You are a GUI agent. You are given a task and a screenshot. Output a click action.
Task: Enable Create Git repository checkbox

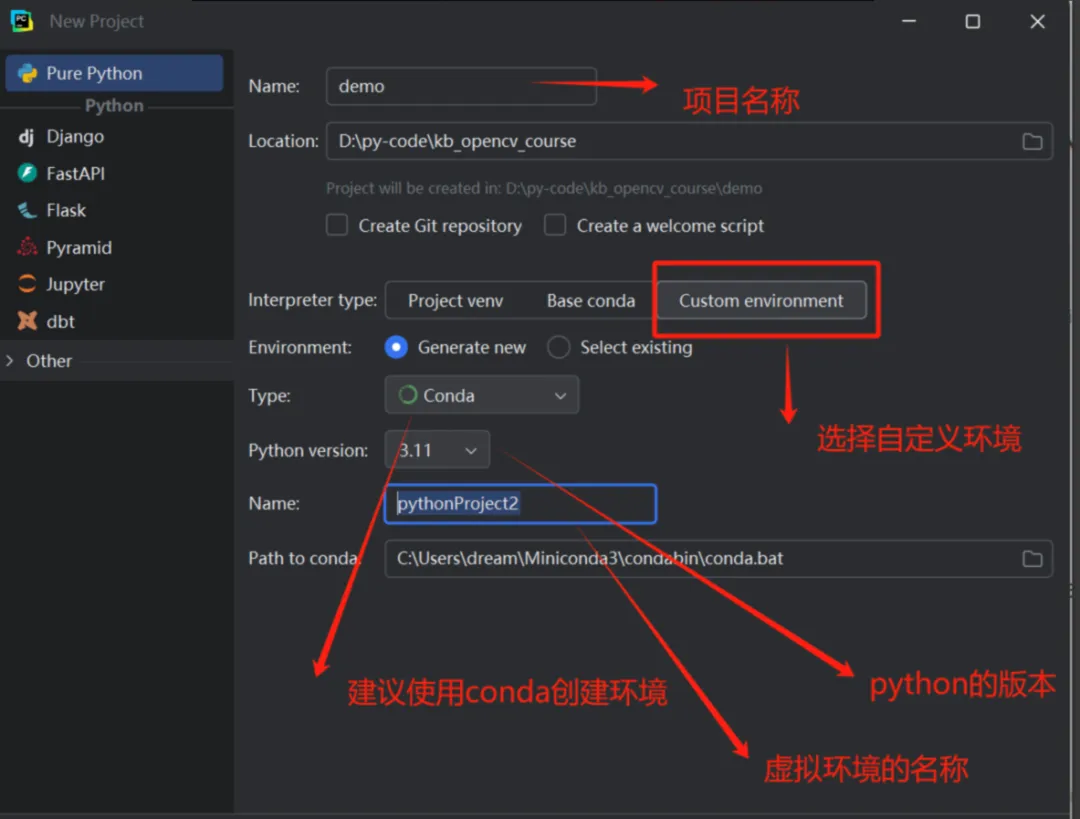337,225
